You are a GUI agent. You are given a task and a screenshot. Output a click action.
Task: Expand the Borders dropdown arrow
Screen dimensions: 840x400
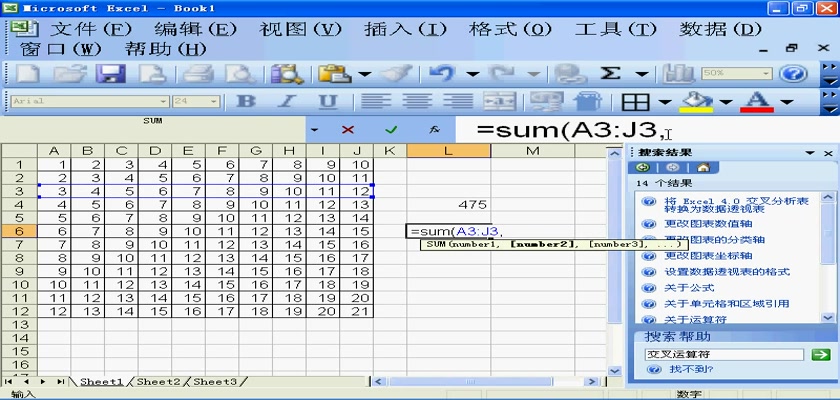coord(664,102)
